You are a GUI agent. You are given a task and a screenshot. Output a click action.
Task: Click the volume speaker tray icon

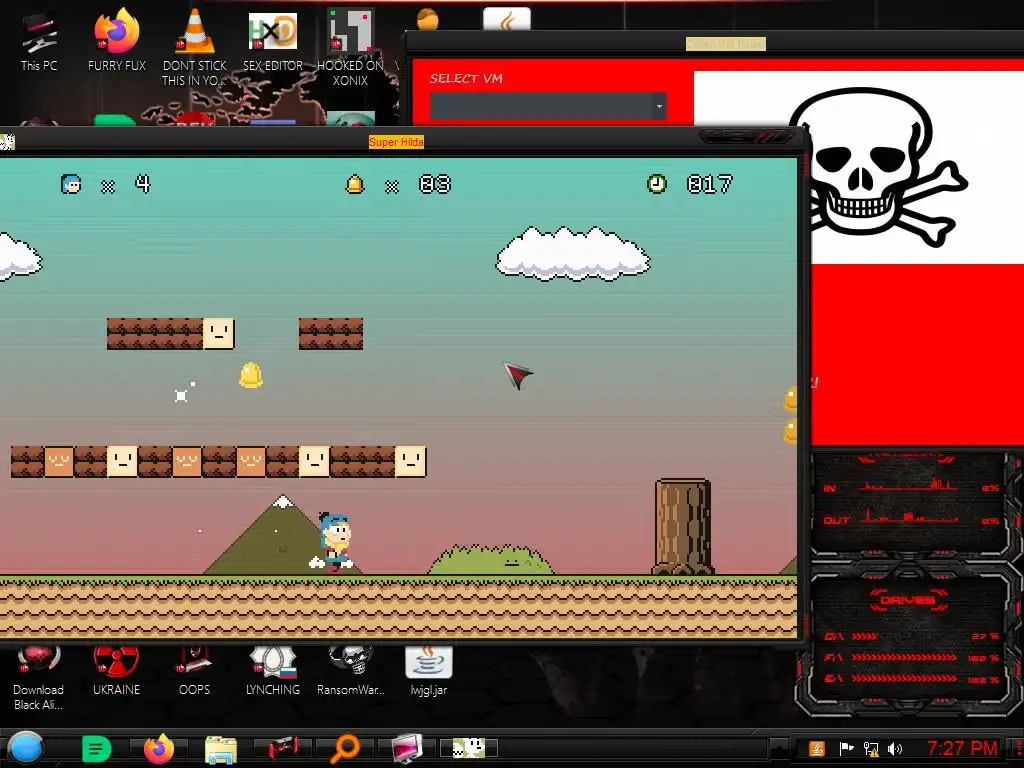pyautogui.click(x=895, y=749)
